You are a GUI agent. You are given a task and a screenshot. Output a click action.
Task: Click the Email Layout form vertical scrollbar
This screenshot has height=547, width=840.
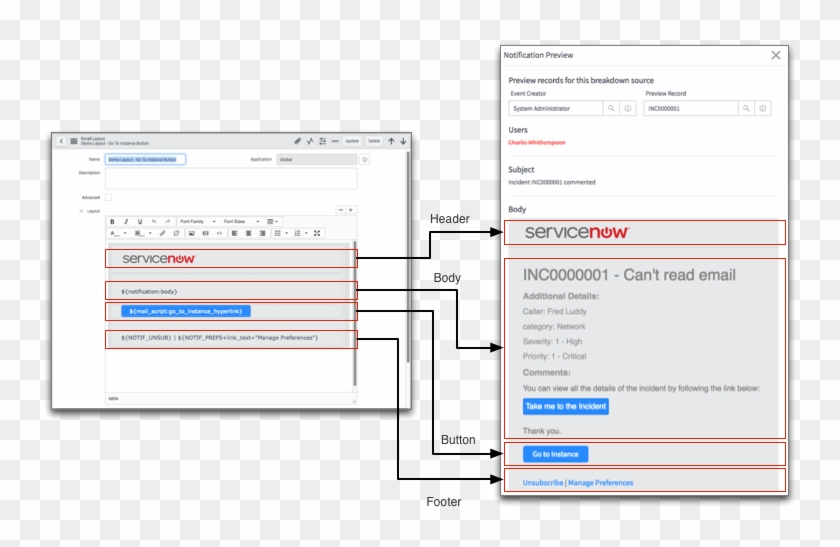(x=408, y=257)
